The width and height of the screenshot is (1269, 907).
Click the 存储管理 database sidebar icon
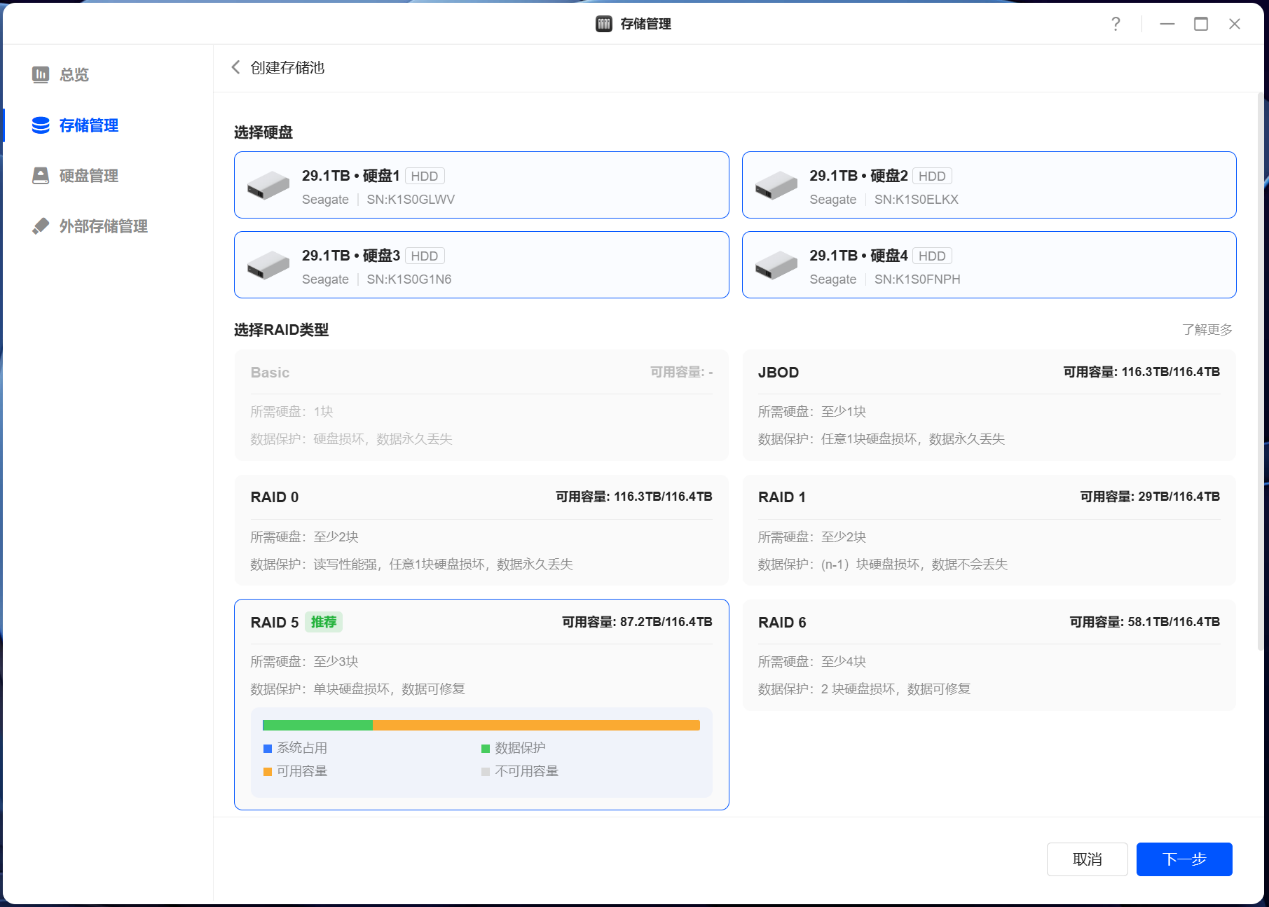(40, 125)
